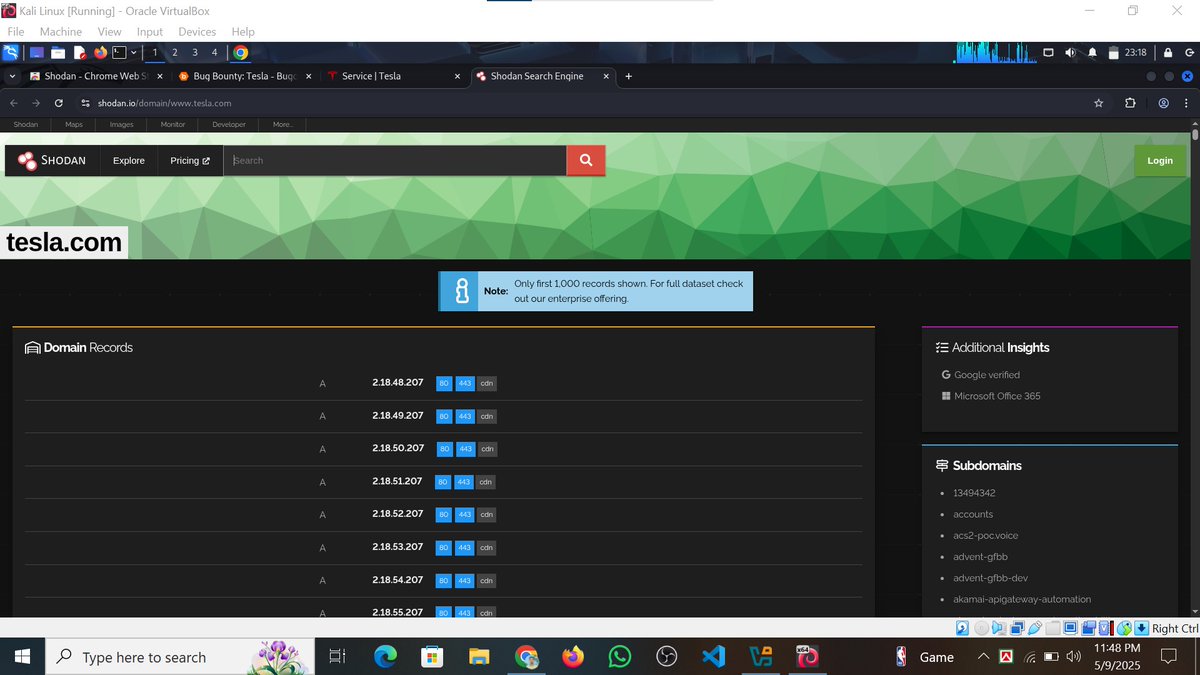Screen dimensions: 1200x675
Task: Close the Service | Tesla tab
Action: (x=457, y=76)
